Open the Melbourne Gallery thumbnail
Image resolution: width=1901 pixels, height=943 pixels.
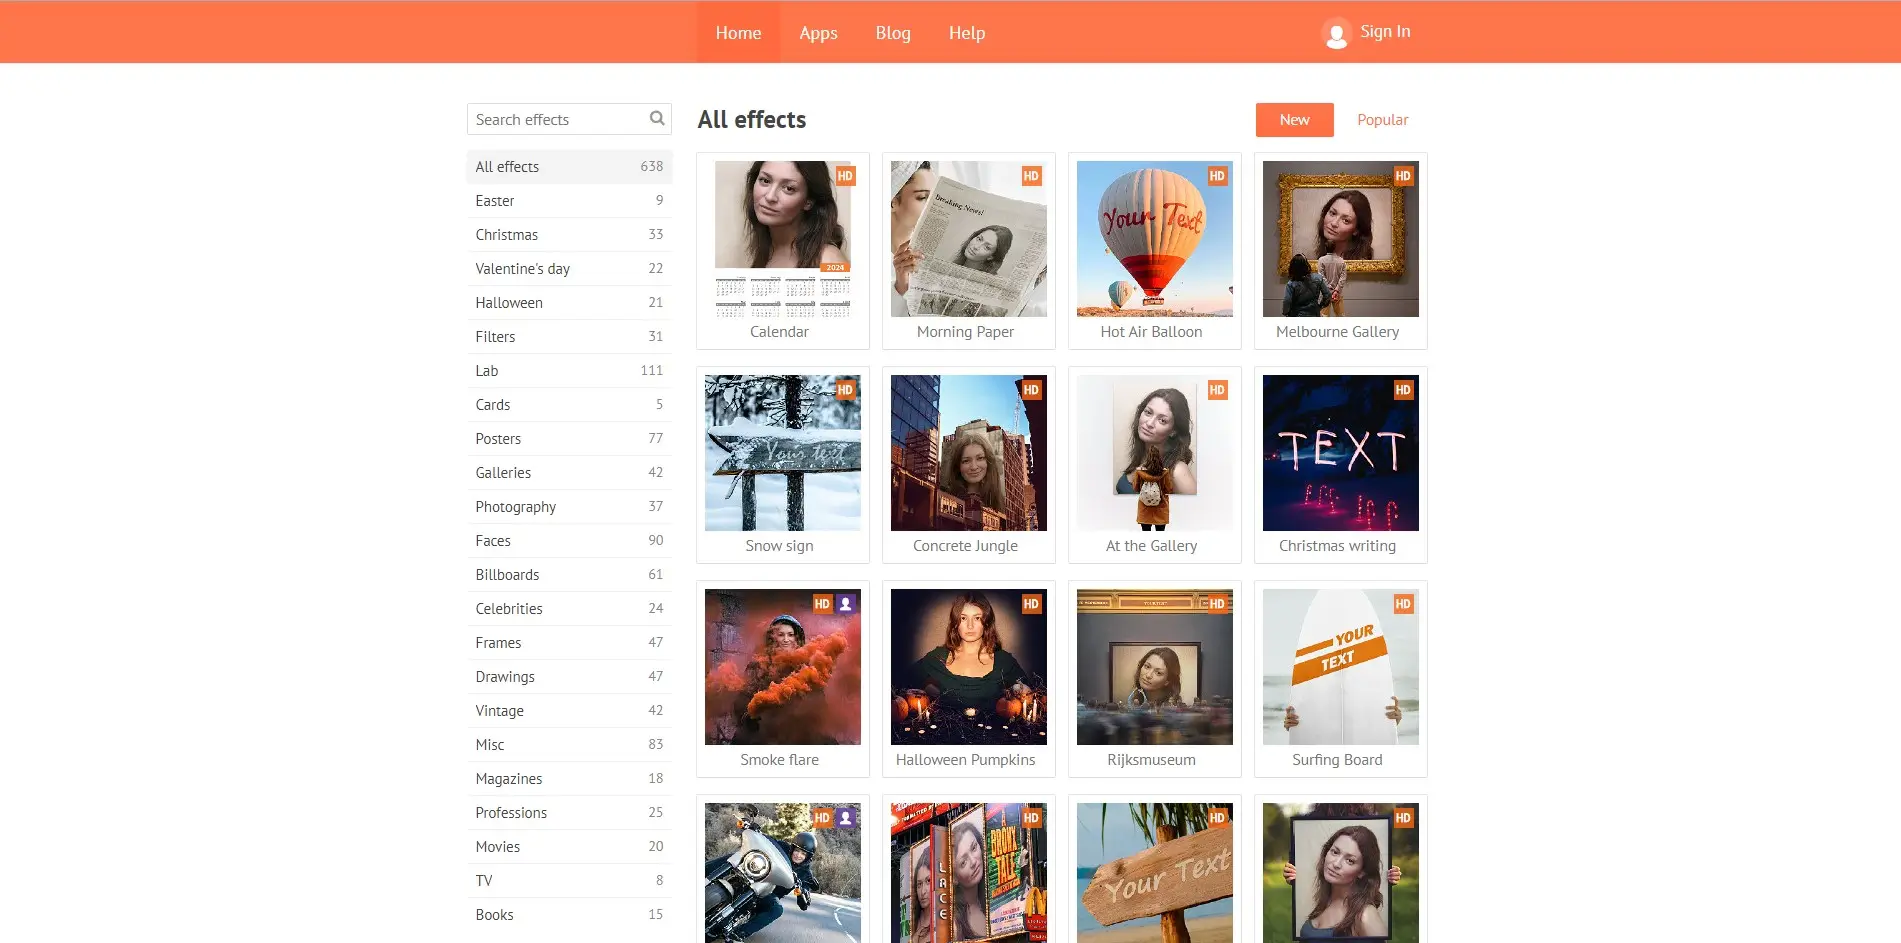tap(1341, 239)
